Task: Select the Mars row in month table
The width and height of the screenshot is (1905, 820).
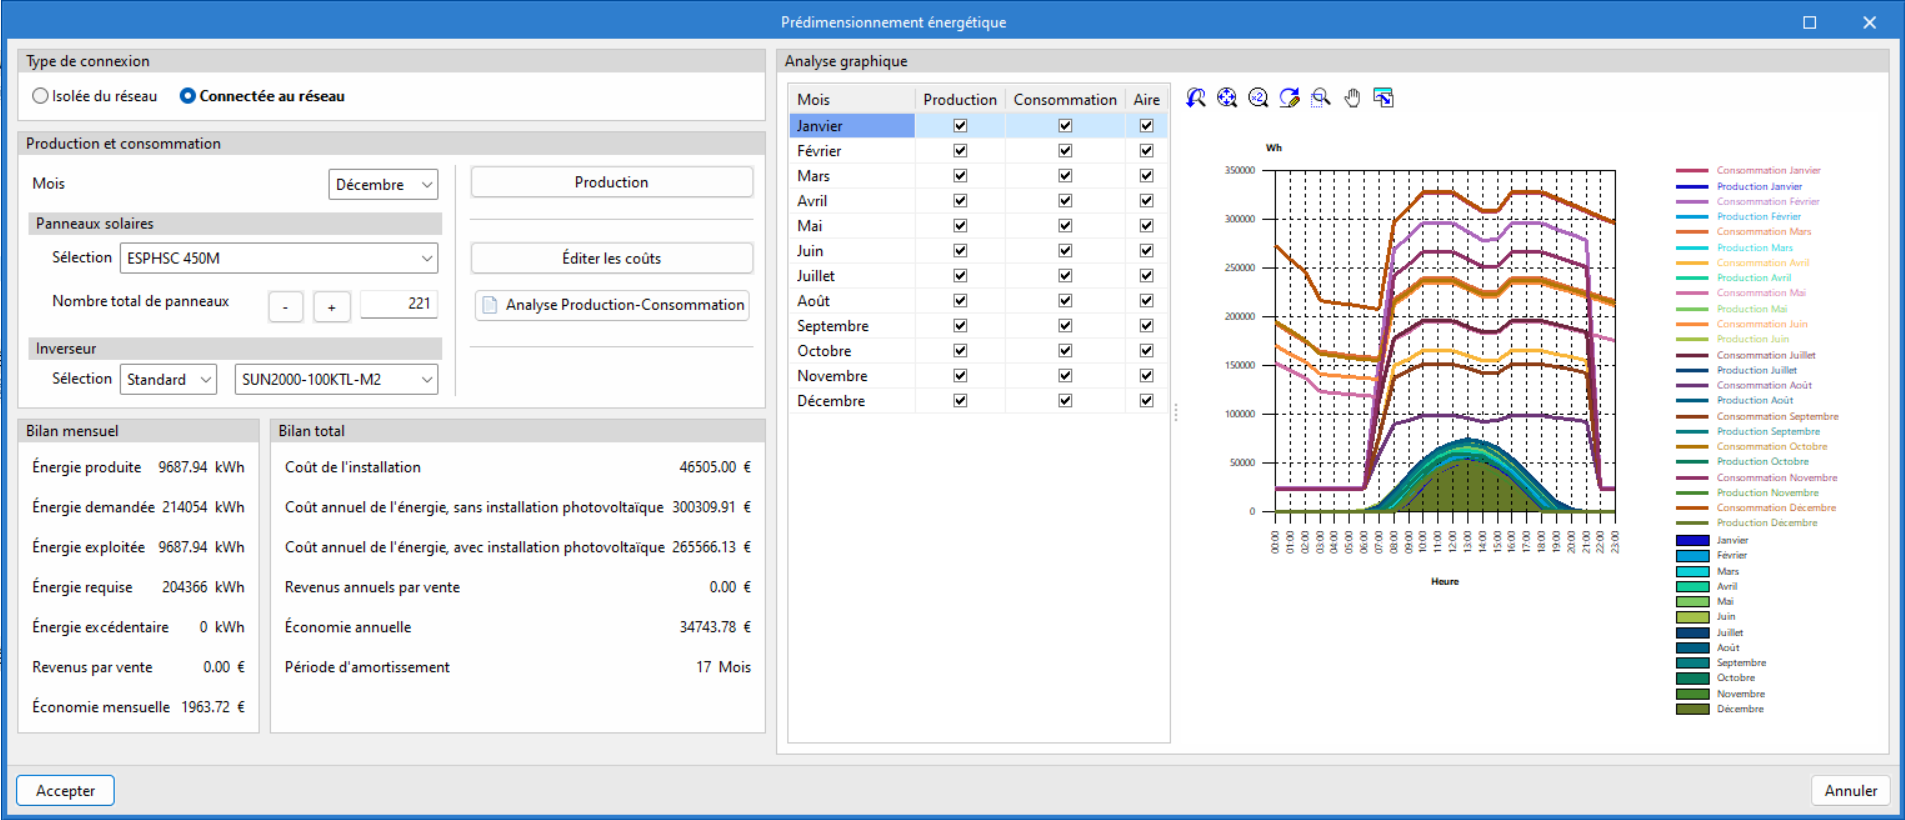Action: [814, 176]
